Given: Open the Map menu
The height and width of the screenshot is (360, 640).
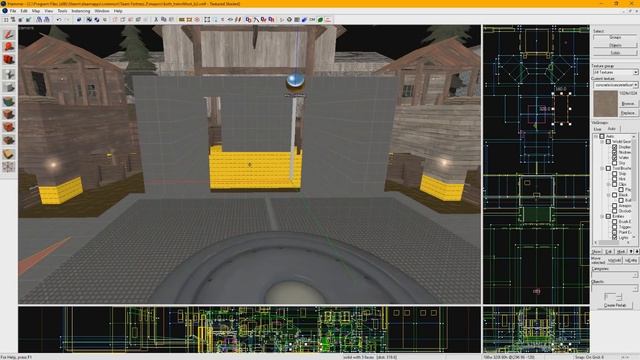Looking at the screenshot, I should [36, 11].
